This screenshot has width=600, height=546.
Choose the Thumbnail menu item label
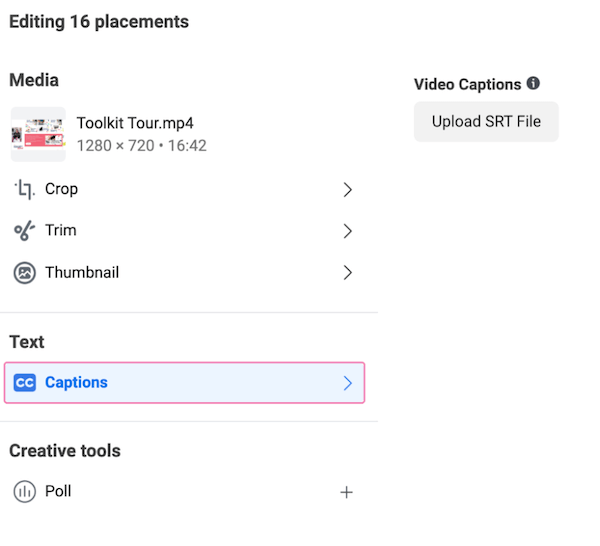82,272
